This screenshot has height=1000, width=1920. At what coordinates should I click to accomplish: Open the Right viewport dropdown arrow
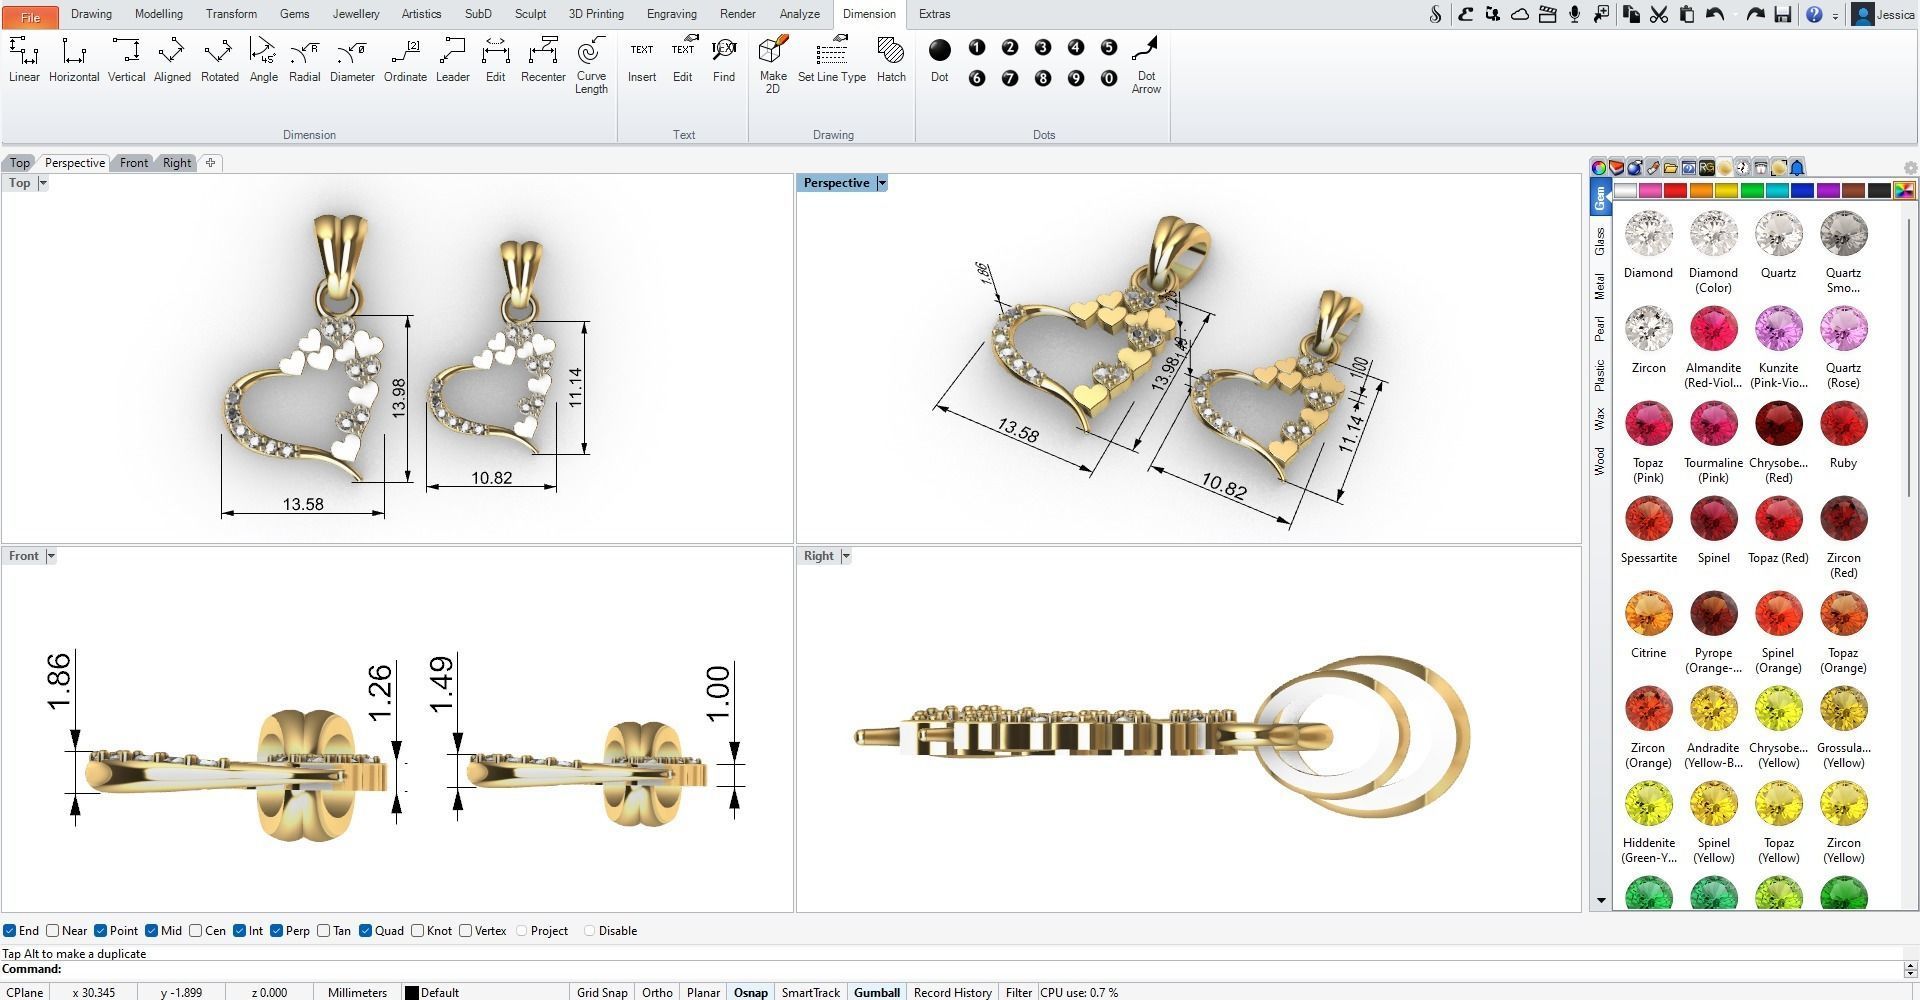point(845,556)
